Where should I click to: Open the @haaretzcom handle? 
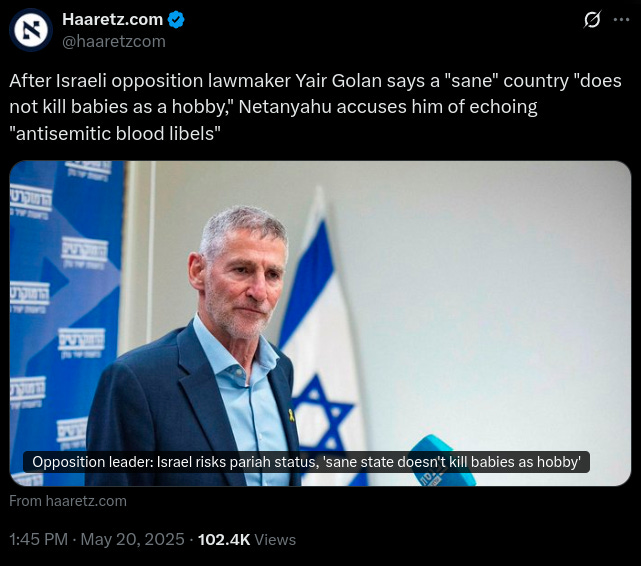point(114,41)
